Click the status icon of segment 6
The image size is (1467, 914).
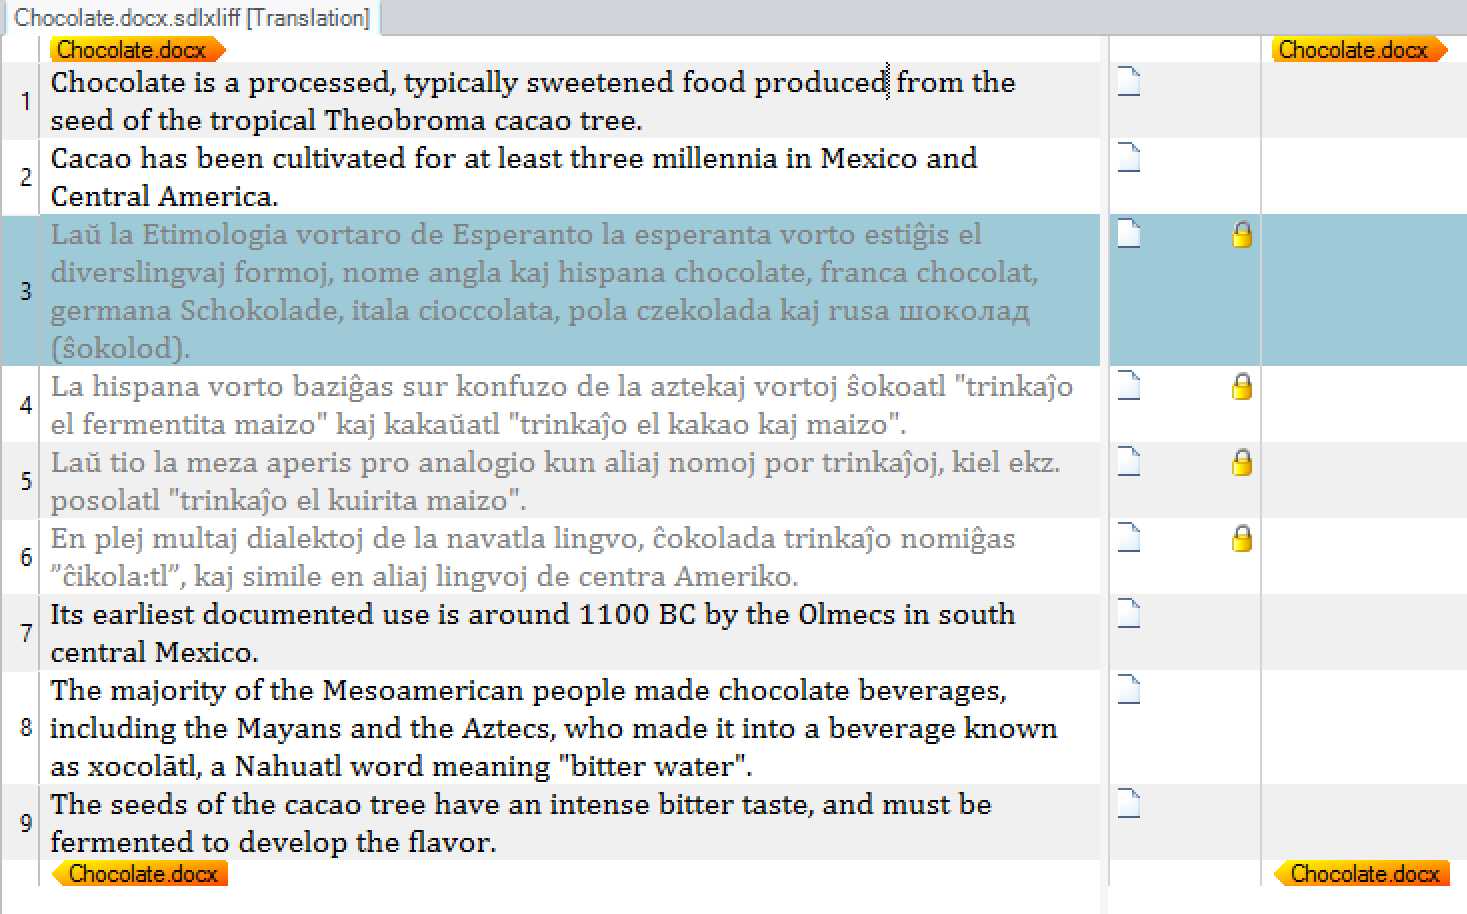pos(1128,538)
